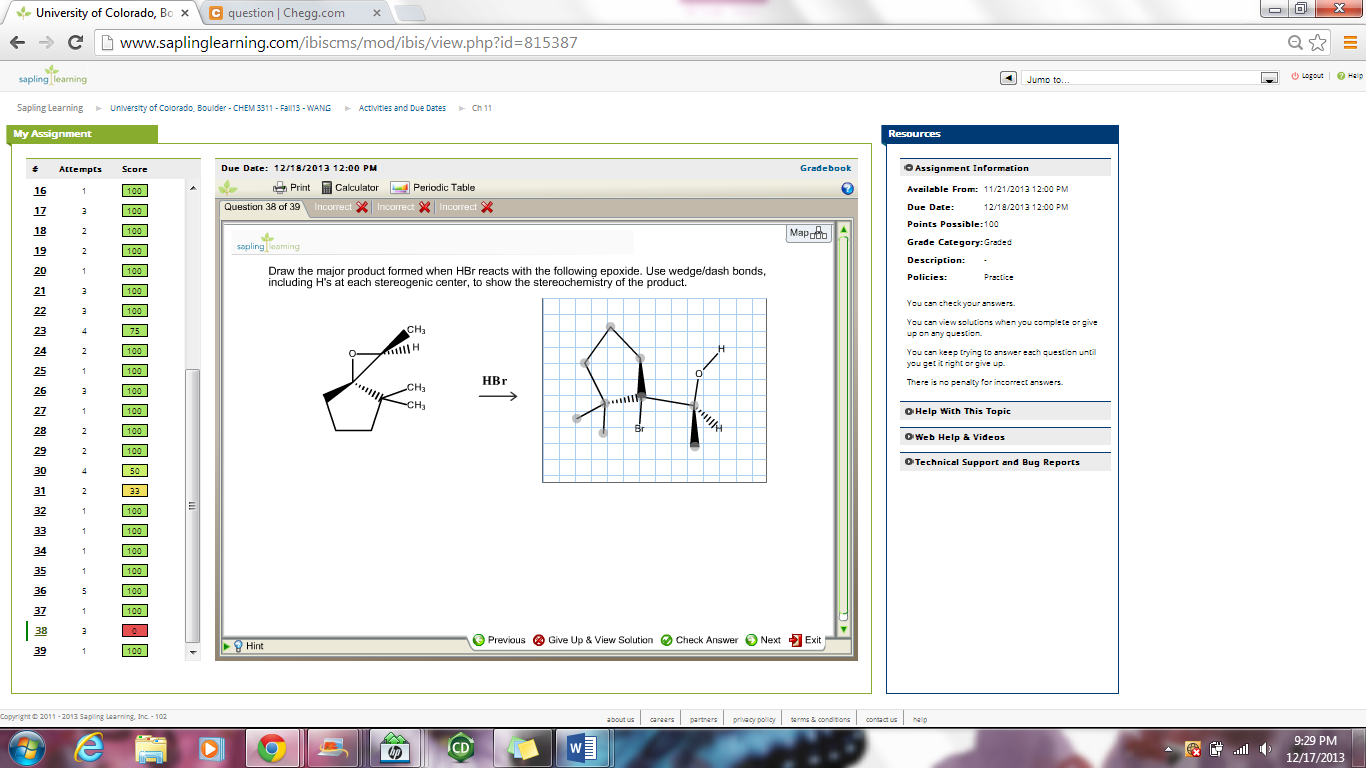Click the red 0 score for question 38
This screenshot has width=1366, height=768.
click(135, 631)
